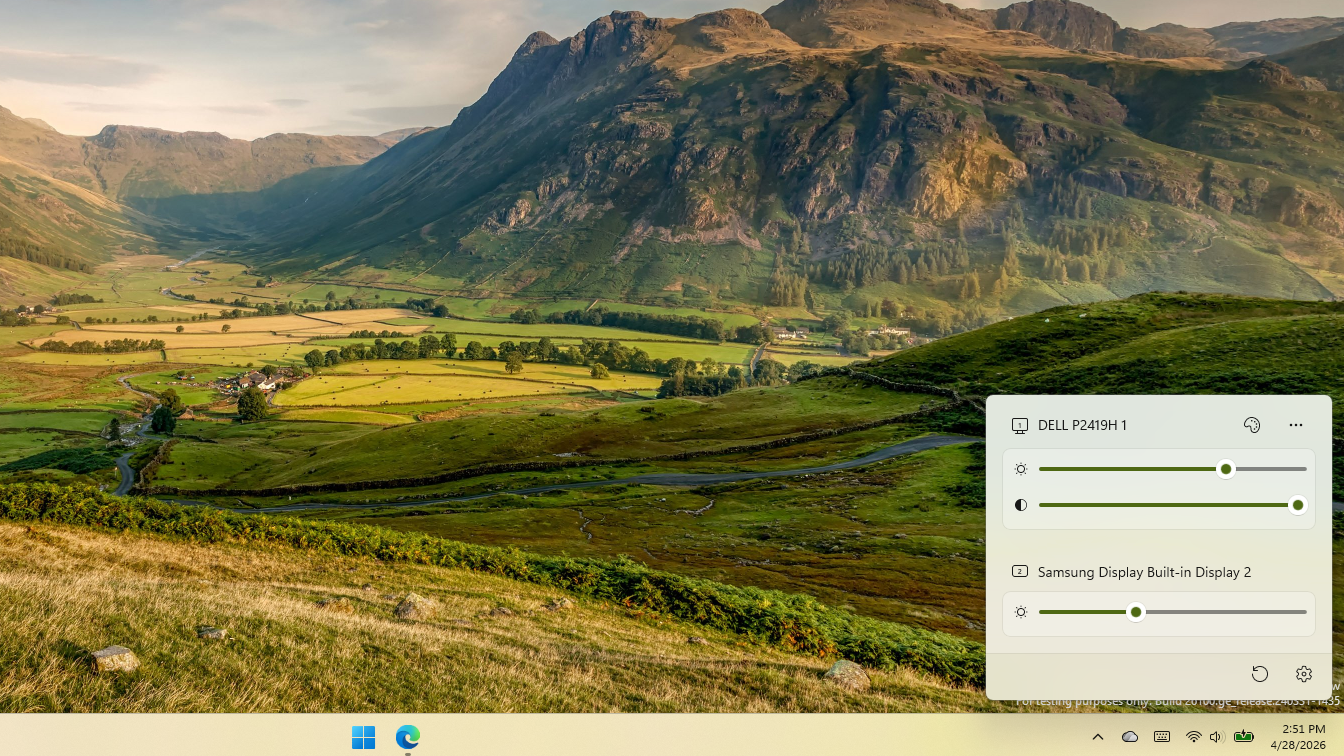Click the contrast slider knob

pyautogui.click(x=1297, y=505)
